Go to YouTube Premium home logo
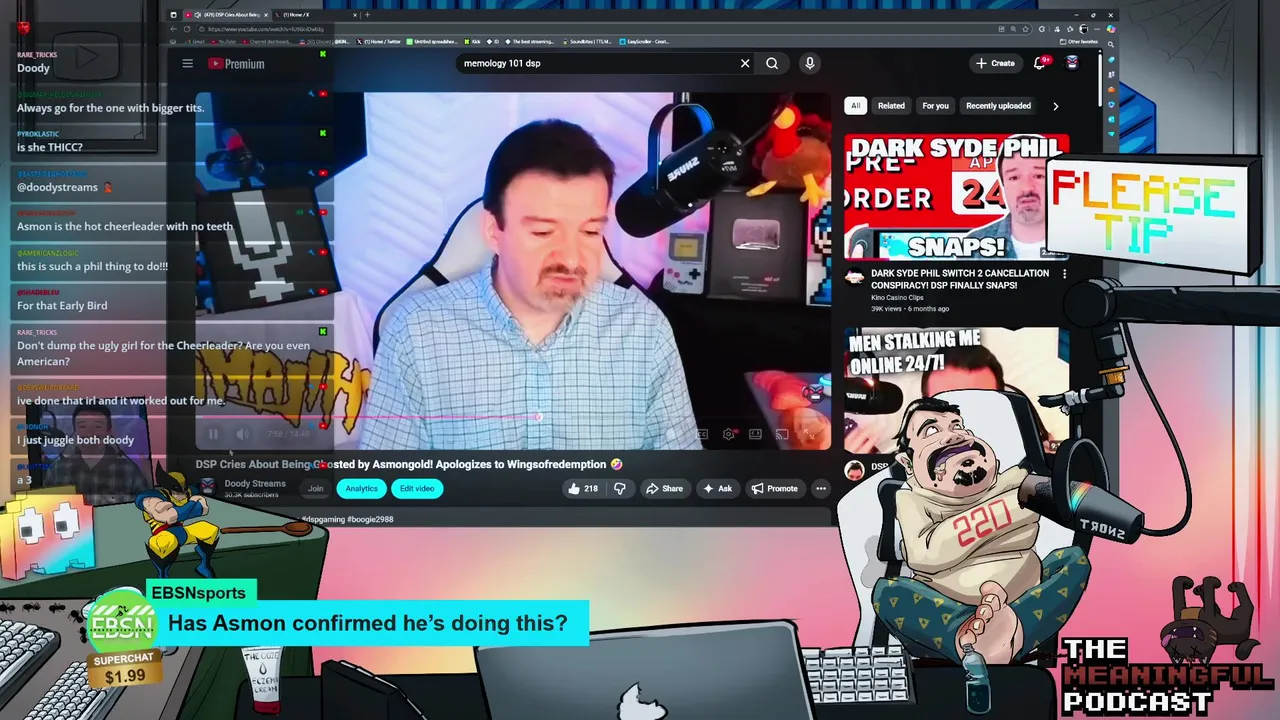The image size is (1280, 720). coord(236,63)
